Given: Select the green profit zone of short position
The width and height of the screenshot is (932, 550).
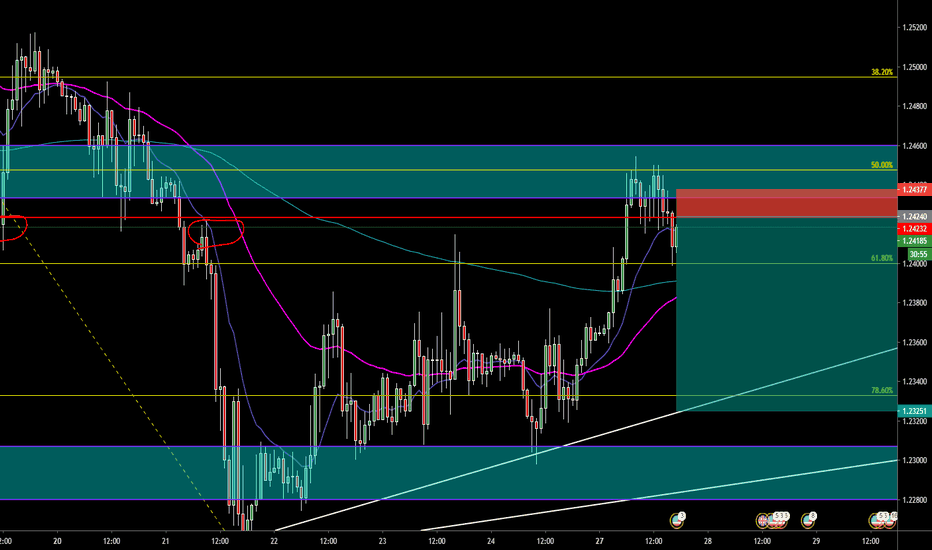Looking at the screenshot, I should [786, 314].
